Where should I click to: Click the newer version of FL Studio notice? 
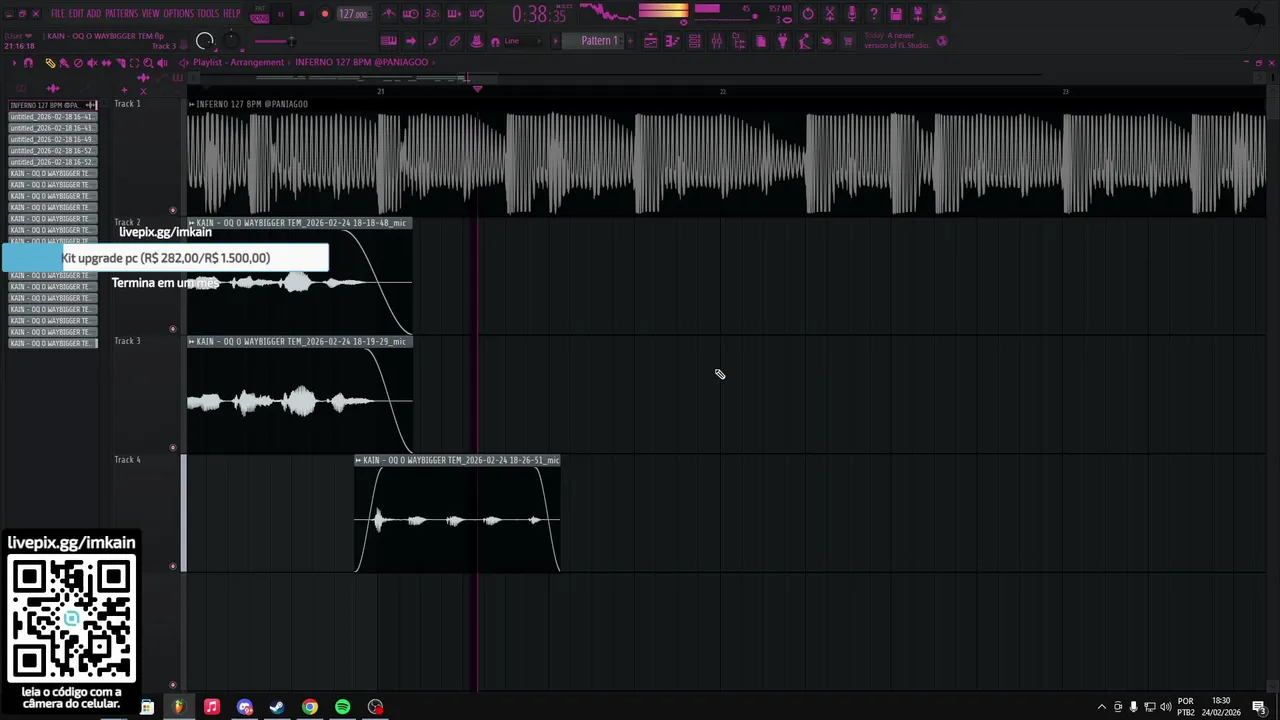[896, 41]
